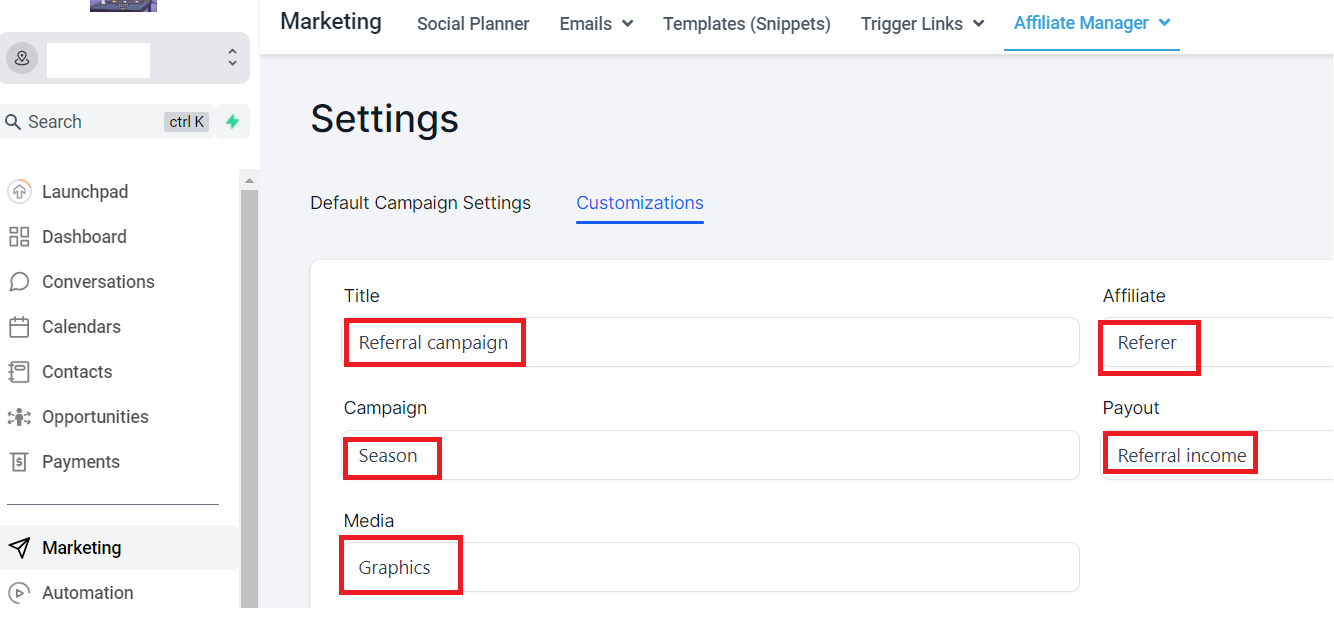Open Social Planner in top menu
The width and height of the screenshot is (1334, 625).
click(x=473, y=23)
